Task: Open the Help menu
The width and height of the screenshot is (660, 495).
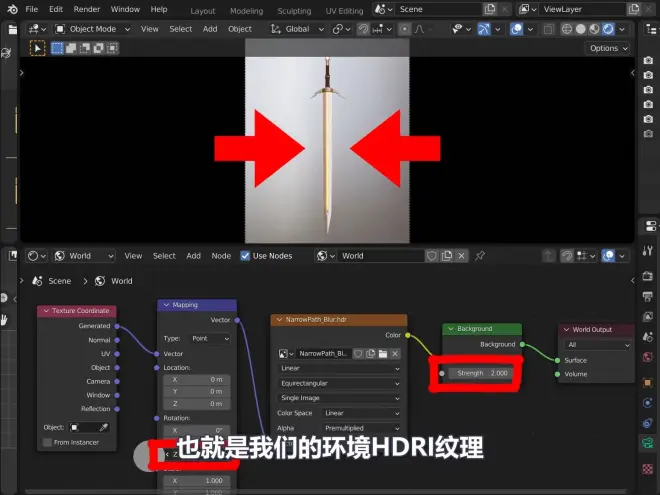Action: [x=159, y=9]
